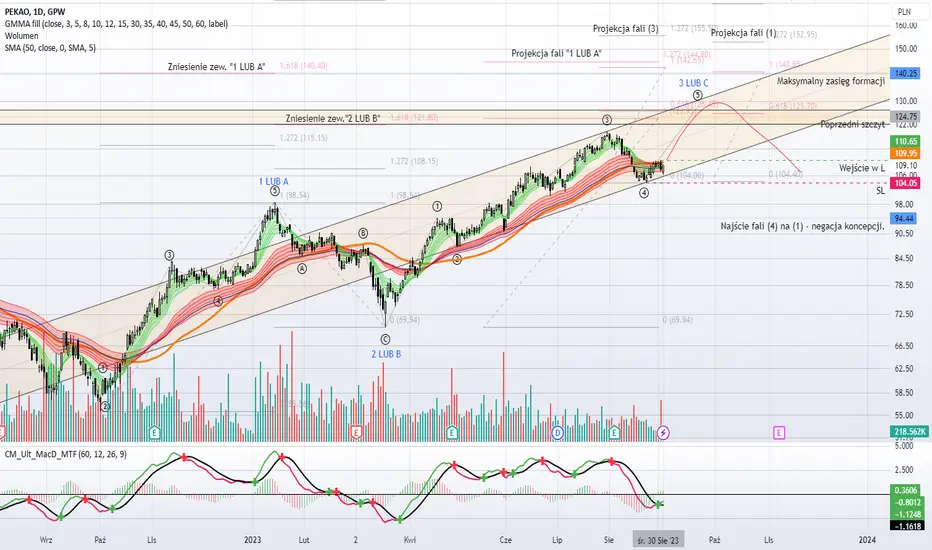Viewport: 932px width, 550px height.
Task: Click the green earnings 'E' marker near Kwiecień
Action: 452,432
